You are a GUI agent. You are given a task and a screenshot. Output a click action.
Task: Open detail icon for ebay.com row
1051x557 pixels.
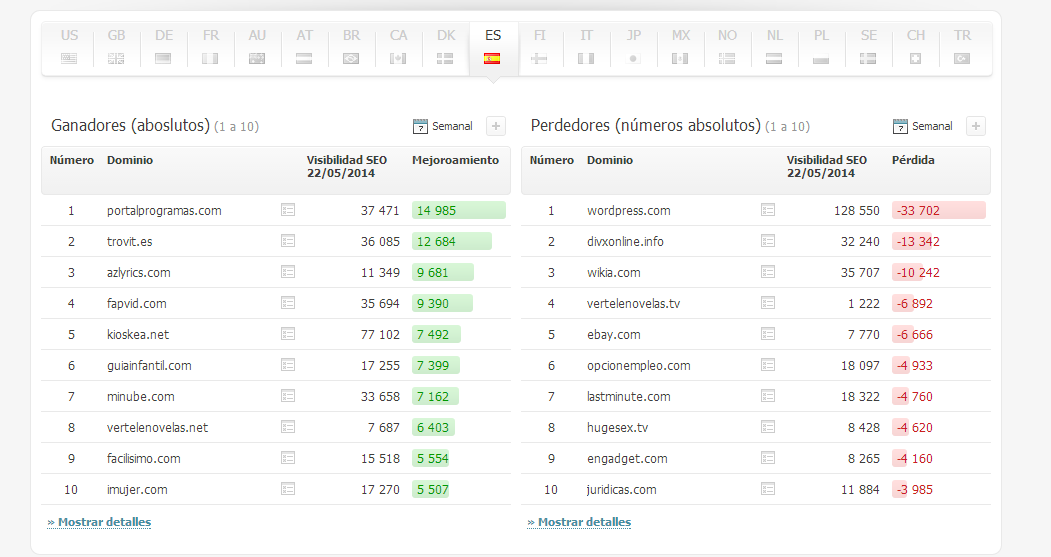(768, 334)
